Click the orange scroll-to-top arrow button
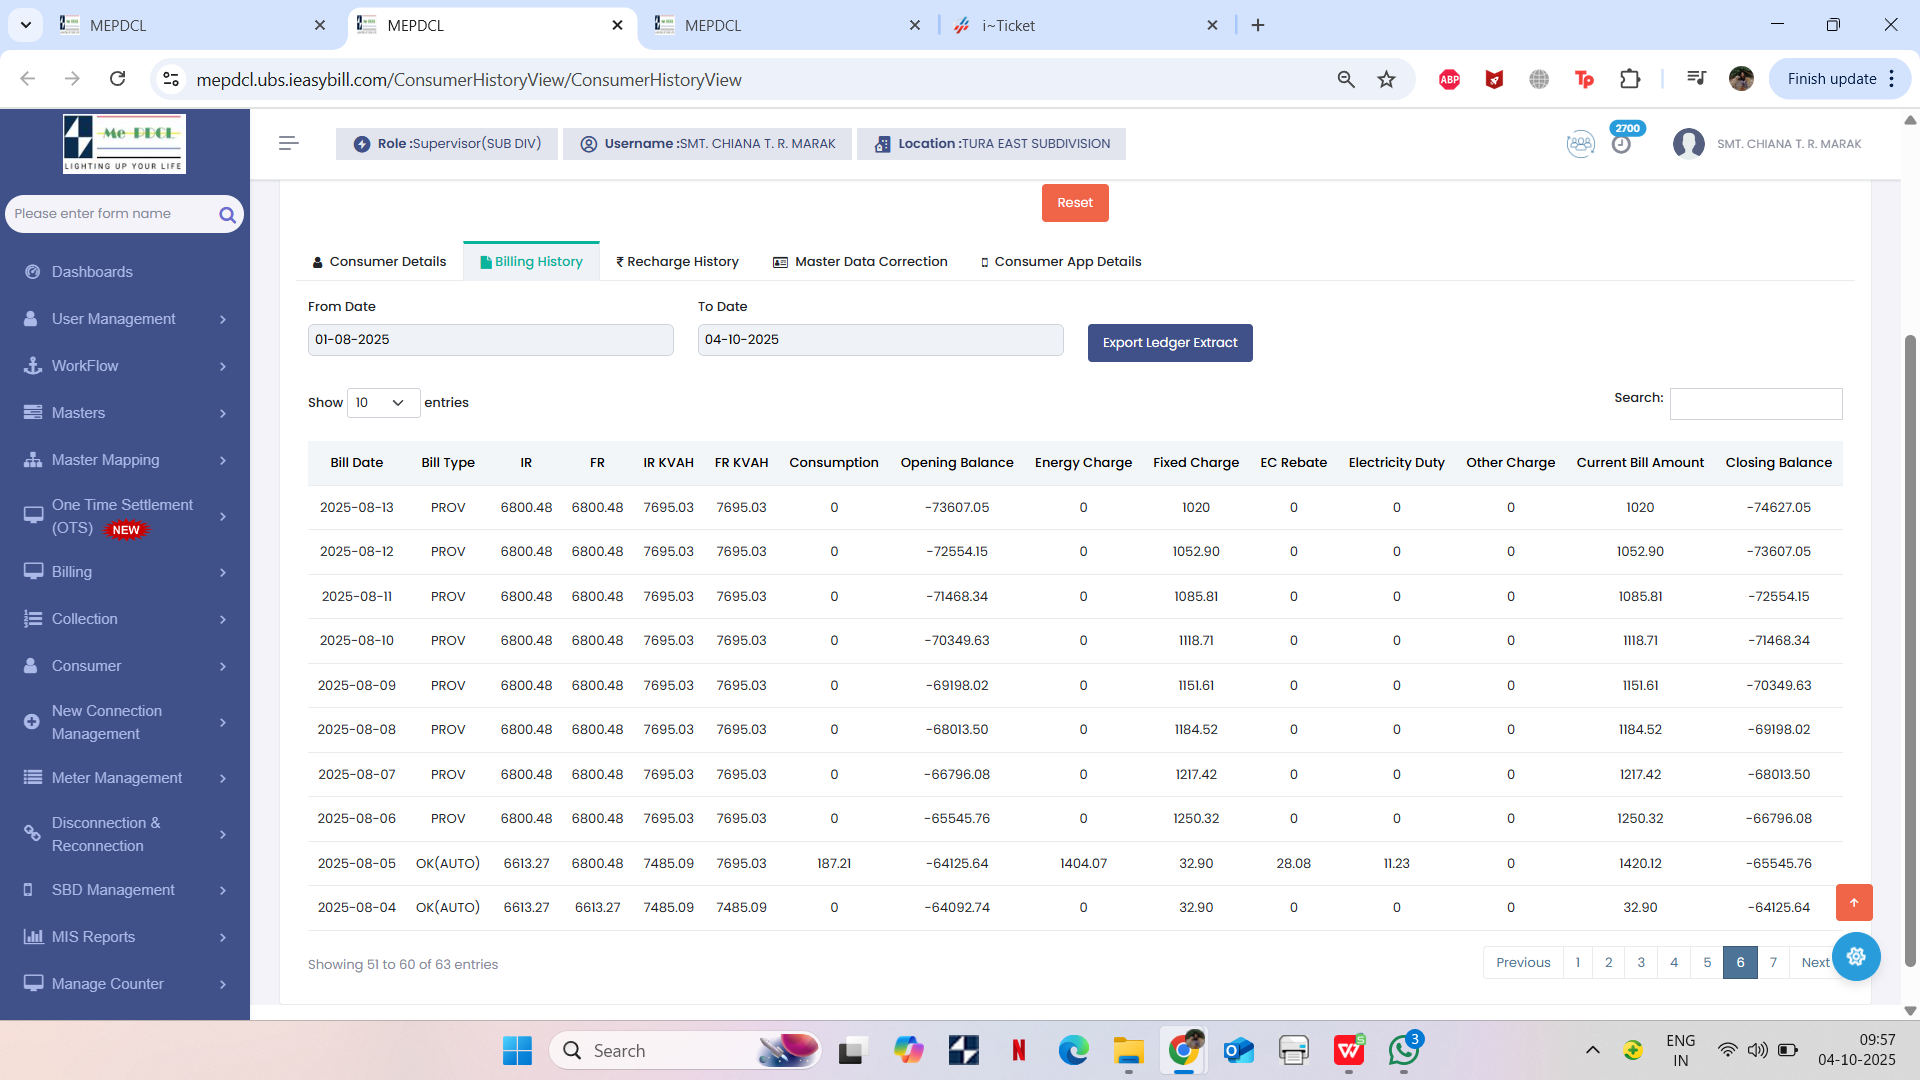This screenshot has width=1920, height=1080. click(1854, 902)
